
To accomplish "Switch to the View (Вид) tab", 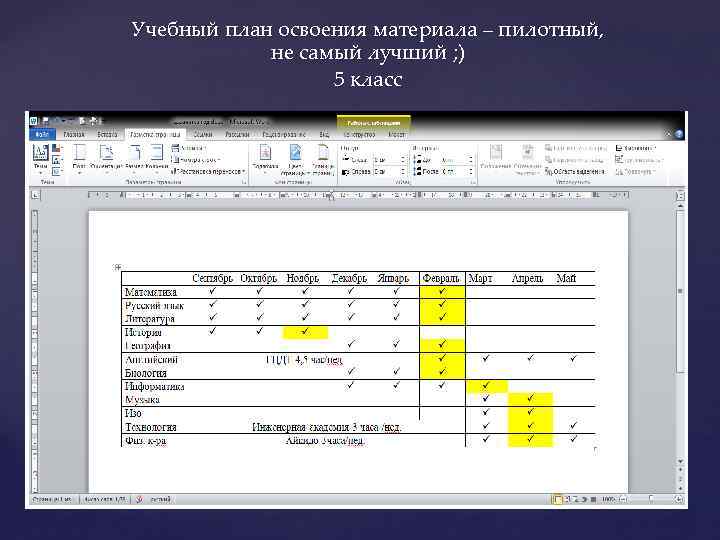I will coord(324,134).
